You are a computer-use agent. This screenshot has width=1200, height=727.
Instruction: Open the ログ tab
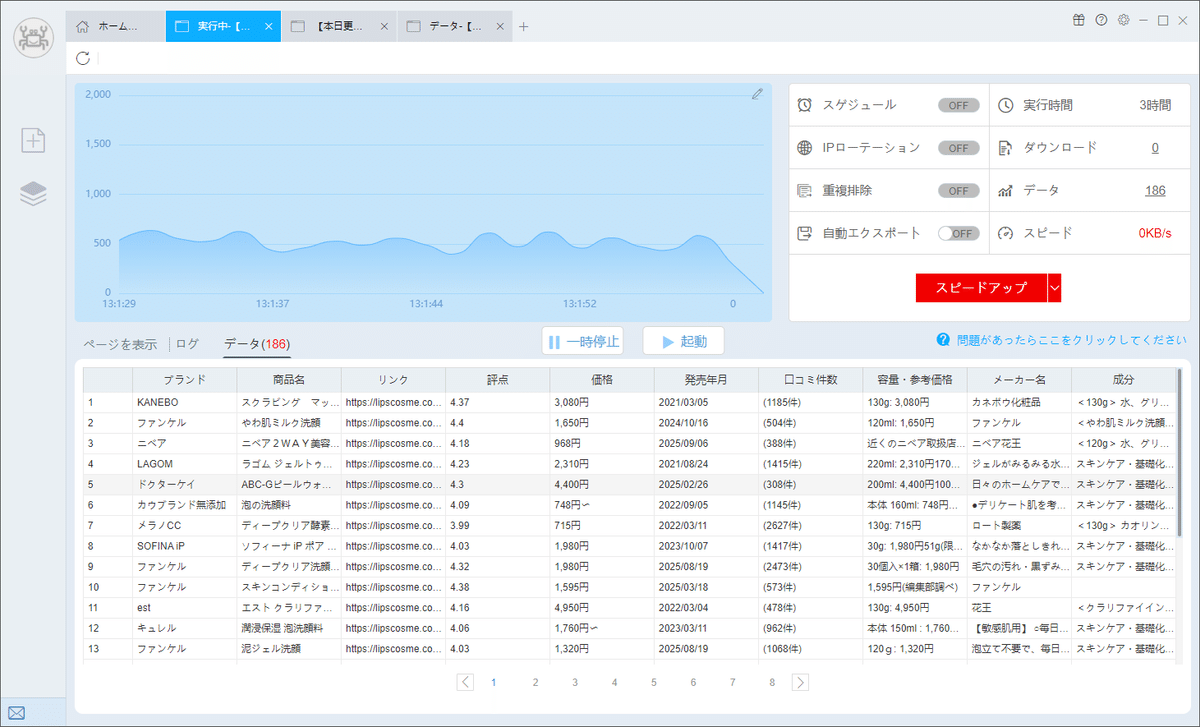click(187, 344)
